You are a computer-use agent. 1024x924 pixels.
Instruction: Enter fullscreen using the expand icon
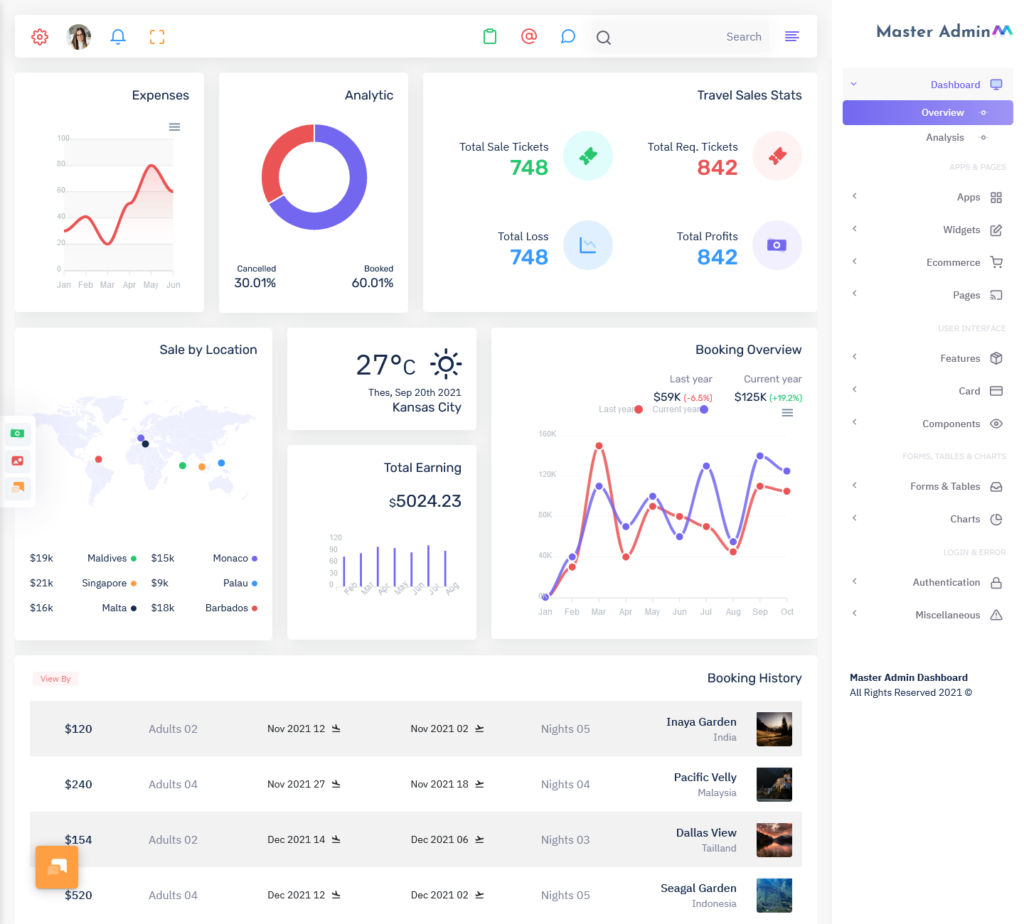[x=156, y=36]
